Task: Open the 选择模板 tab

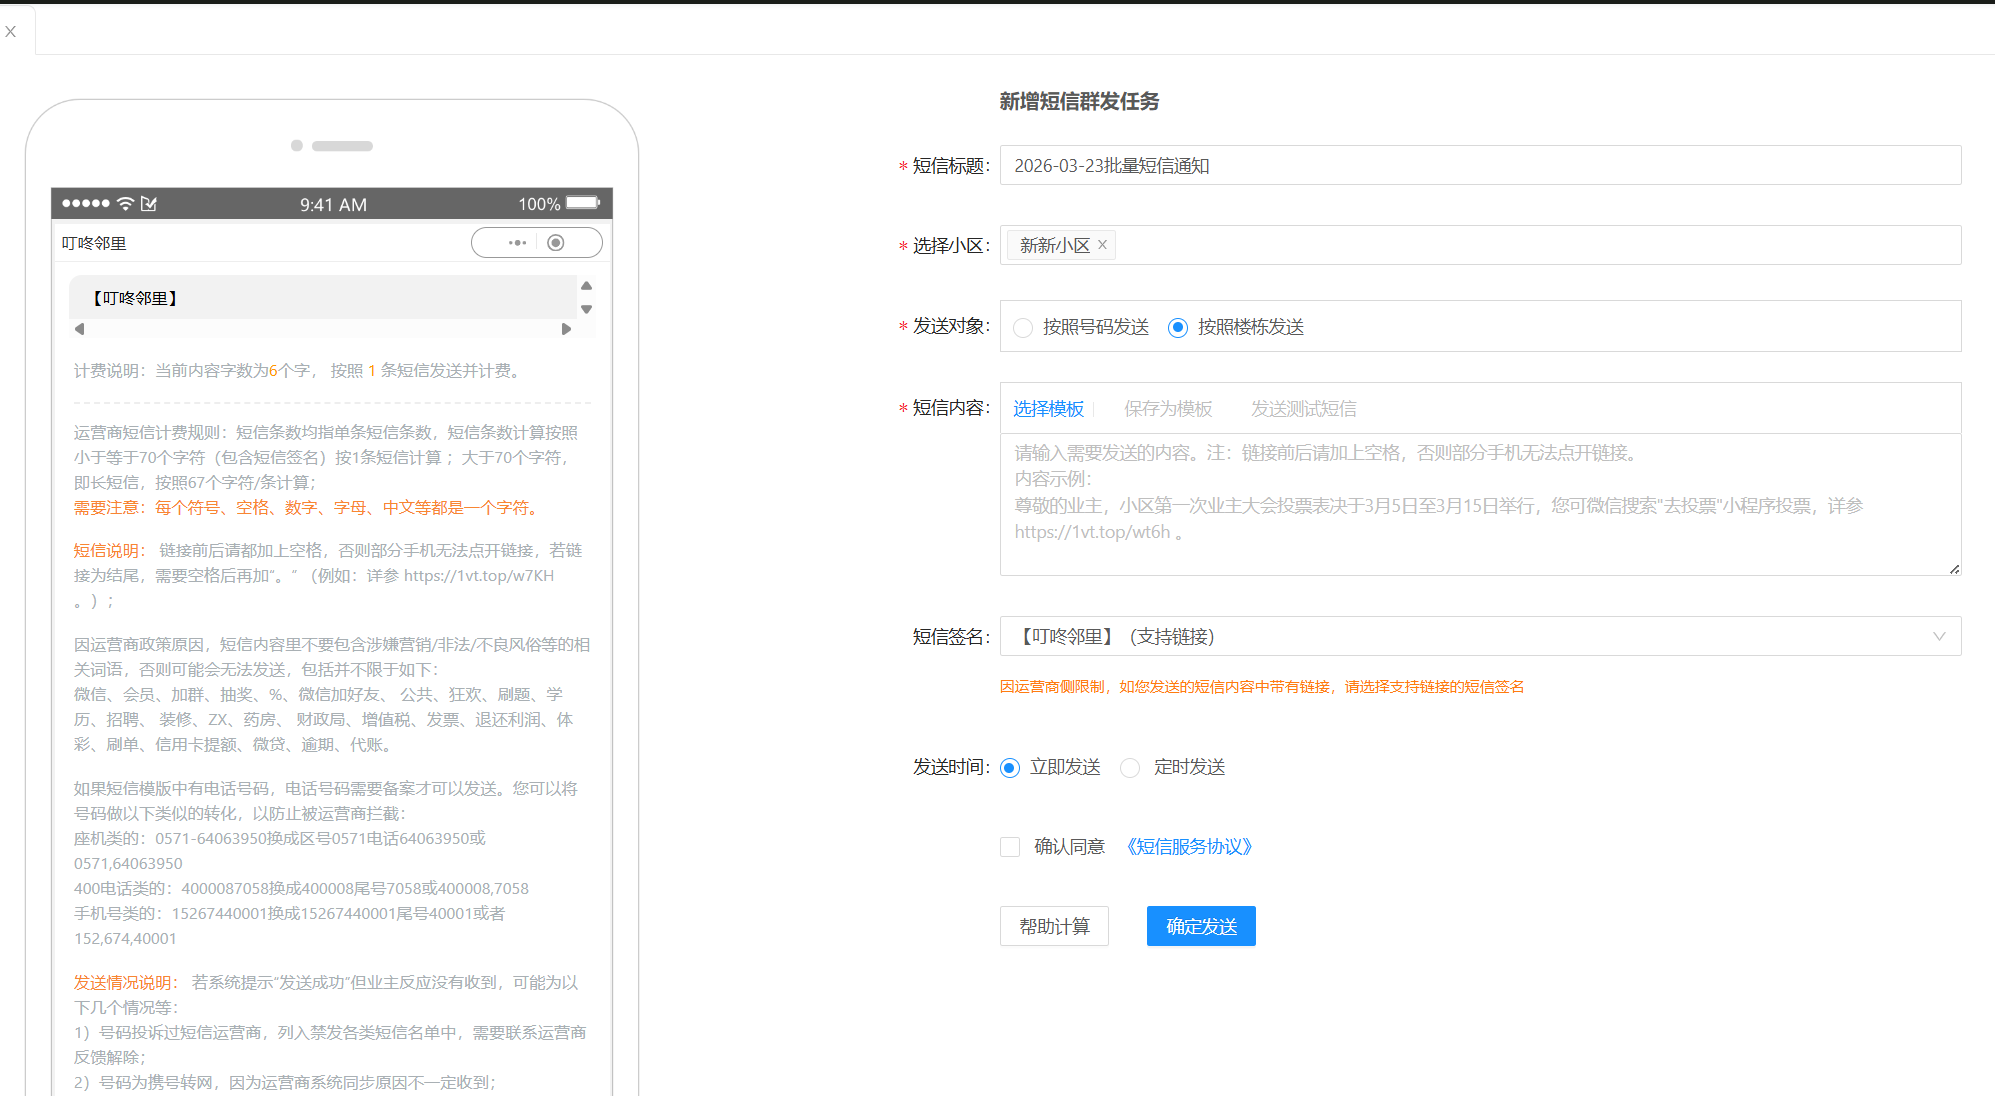Action: tap(1048, 409)
